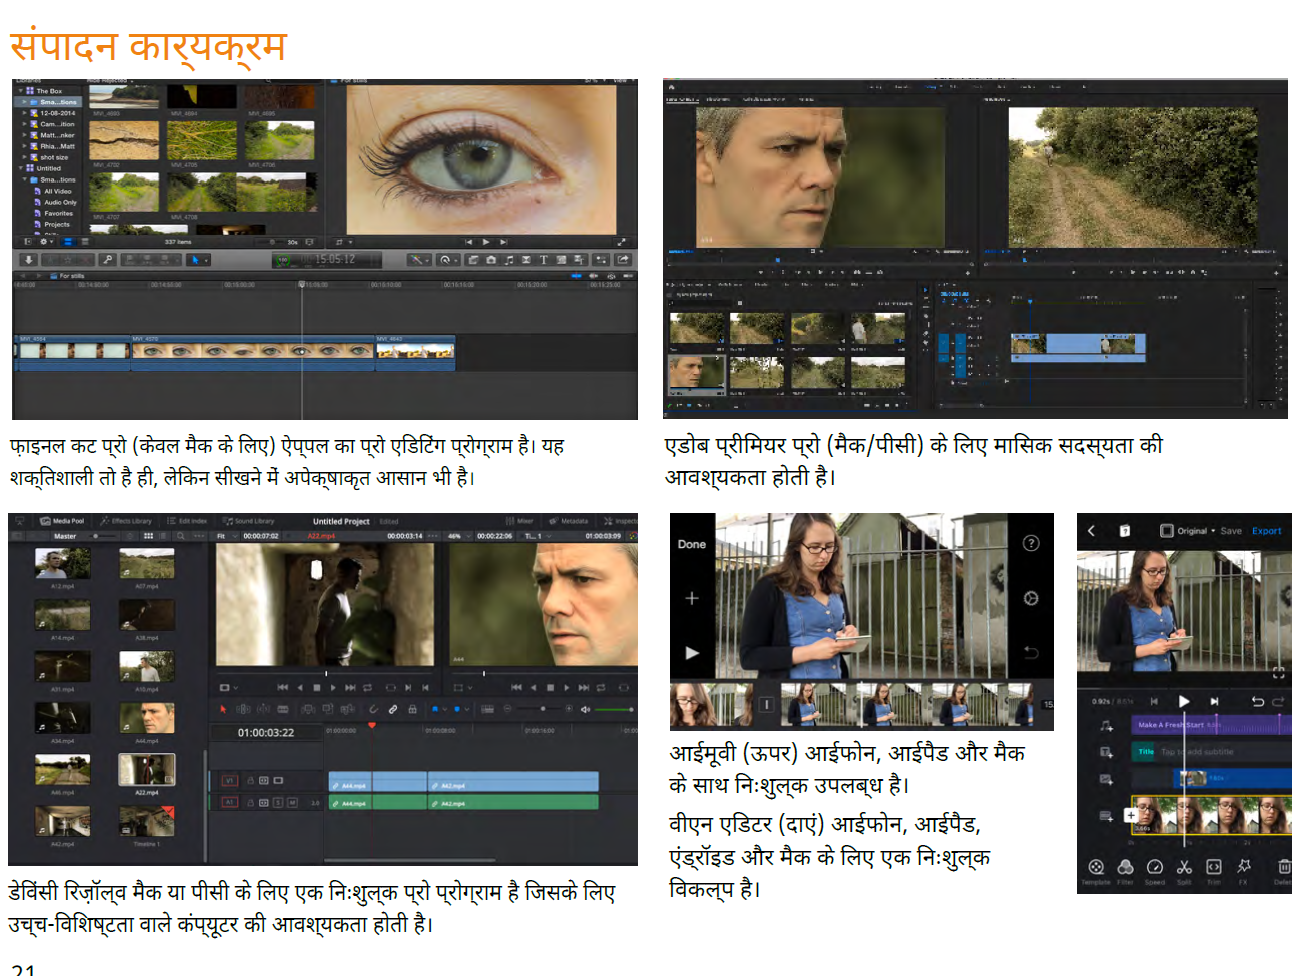Image resolution: width=1313 pixels, height=976 pixels.
Task: Collapse the Untitled library in Final Cut Pro
Action: tap(20, 168)
